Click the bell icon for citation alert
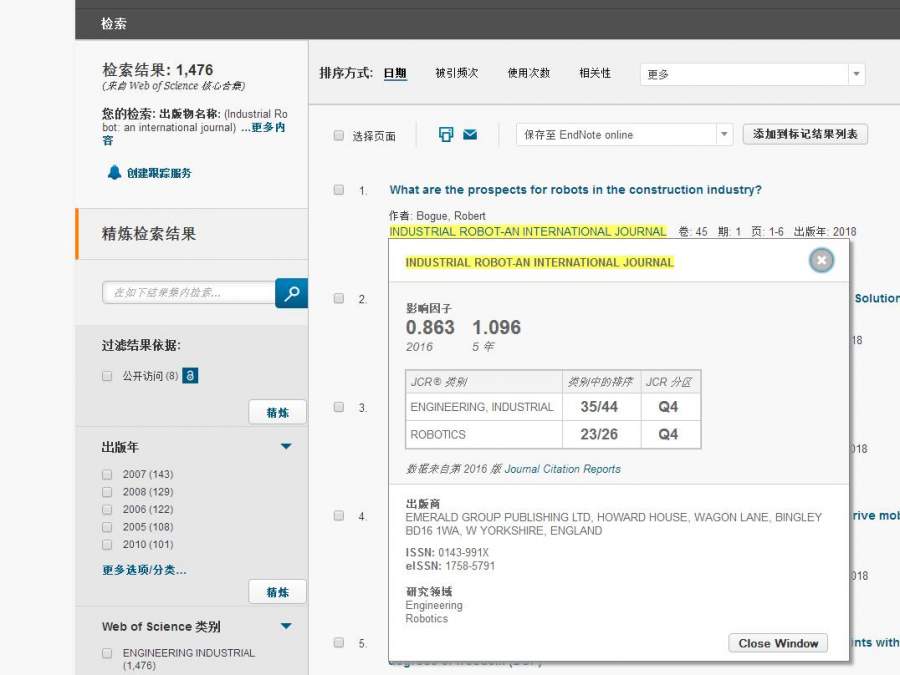This screenshot has height=675, width=900. click(114, 173)
